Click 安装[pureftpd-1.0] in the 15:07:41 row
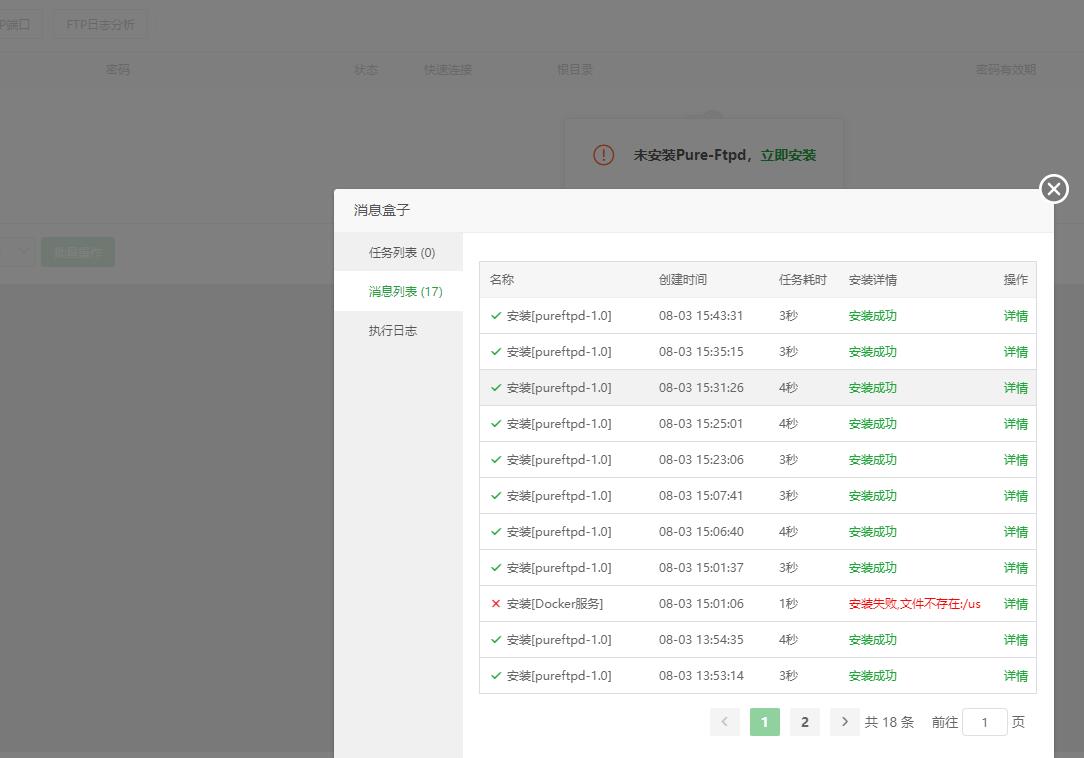The height and width of the screenshot is (758, 1084). coord(559,496)
